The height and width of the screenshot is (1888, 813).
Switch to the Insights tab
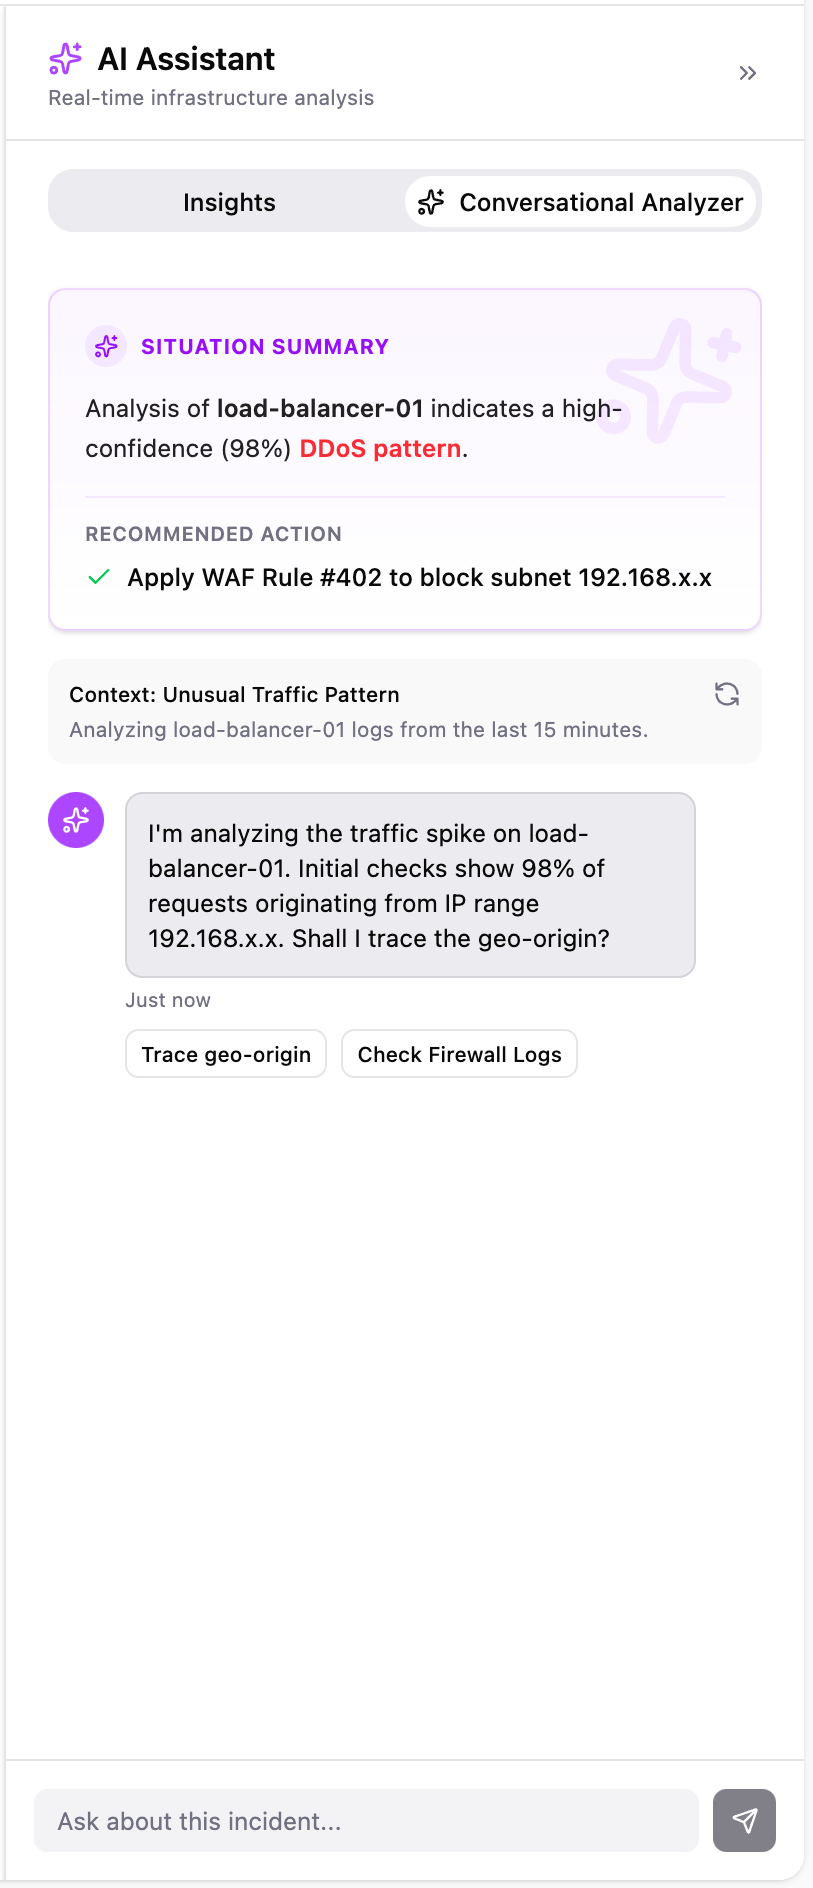click(229, 202)
